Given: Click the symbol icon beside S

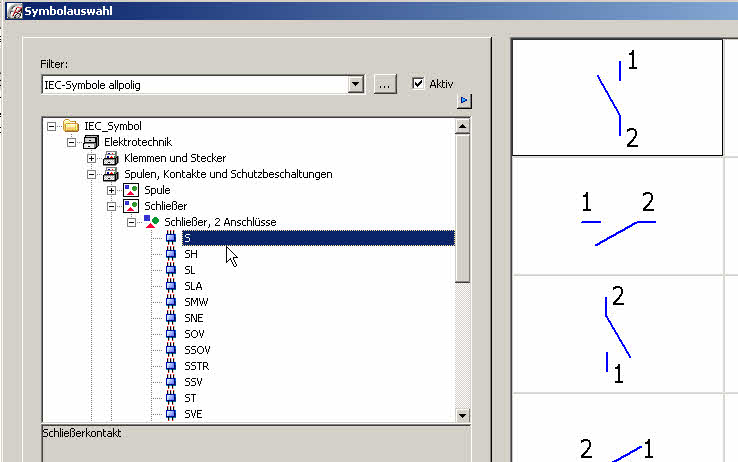Looking at the screenshot, I should pos(171,238).
